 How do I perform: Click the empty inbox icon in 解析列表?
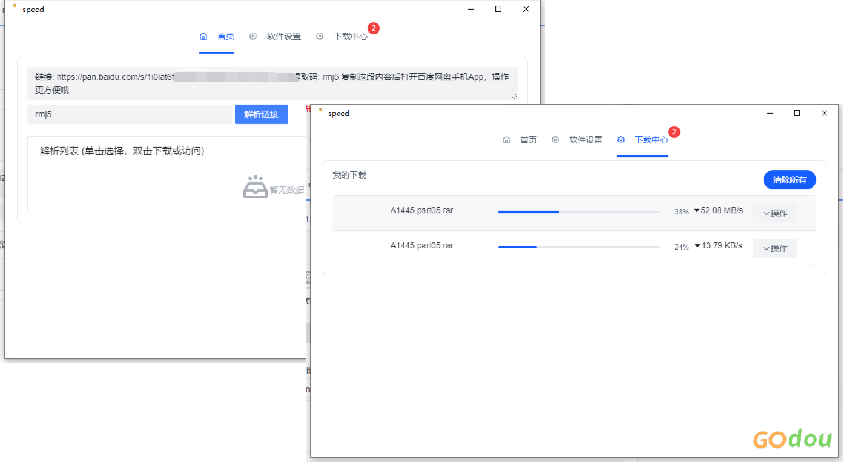(255, 187)
